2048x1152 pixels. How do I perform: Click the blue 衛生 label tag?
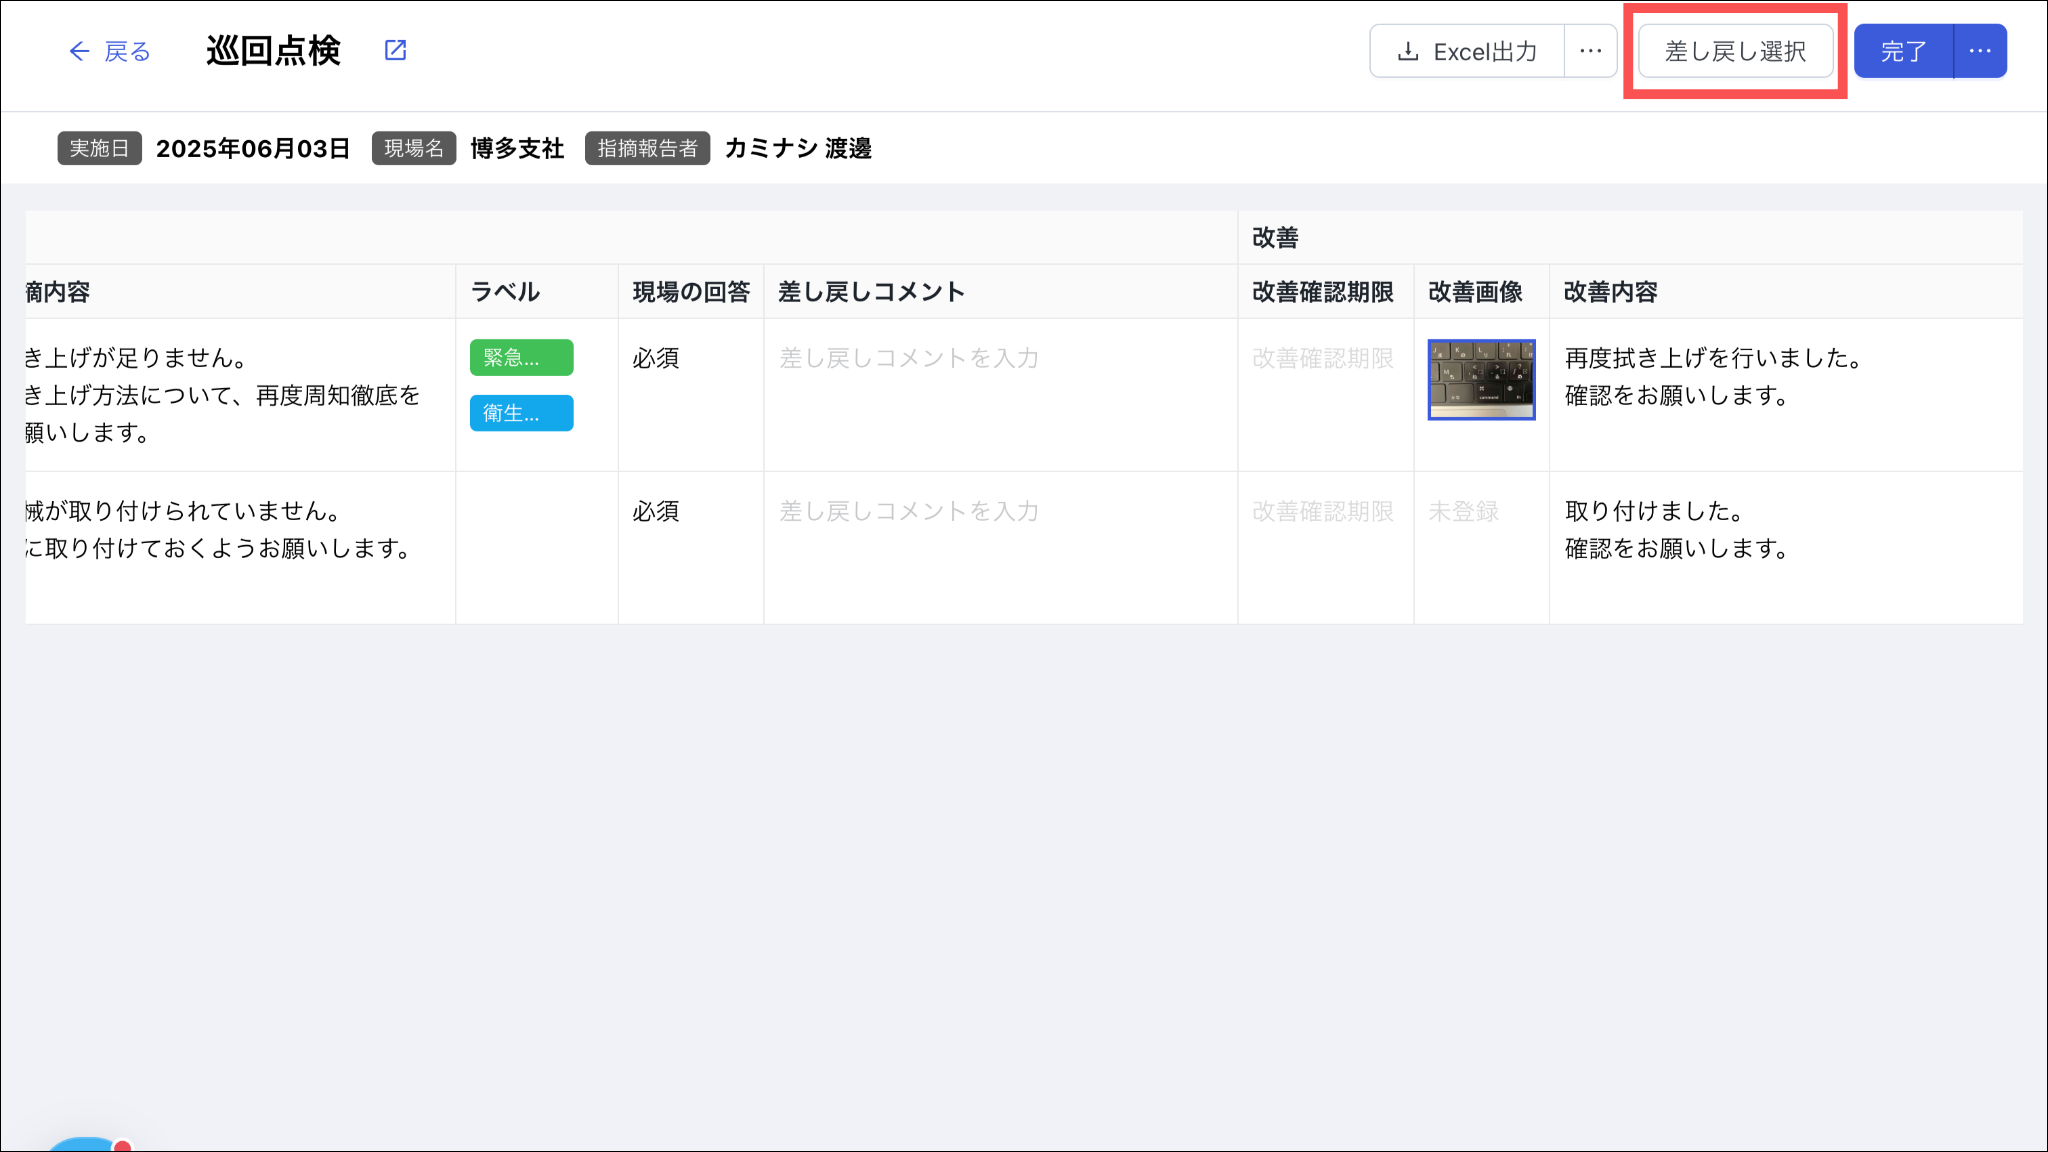coord(521,413)
